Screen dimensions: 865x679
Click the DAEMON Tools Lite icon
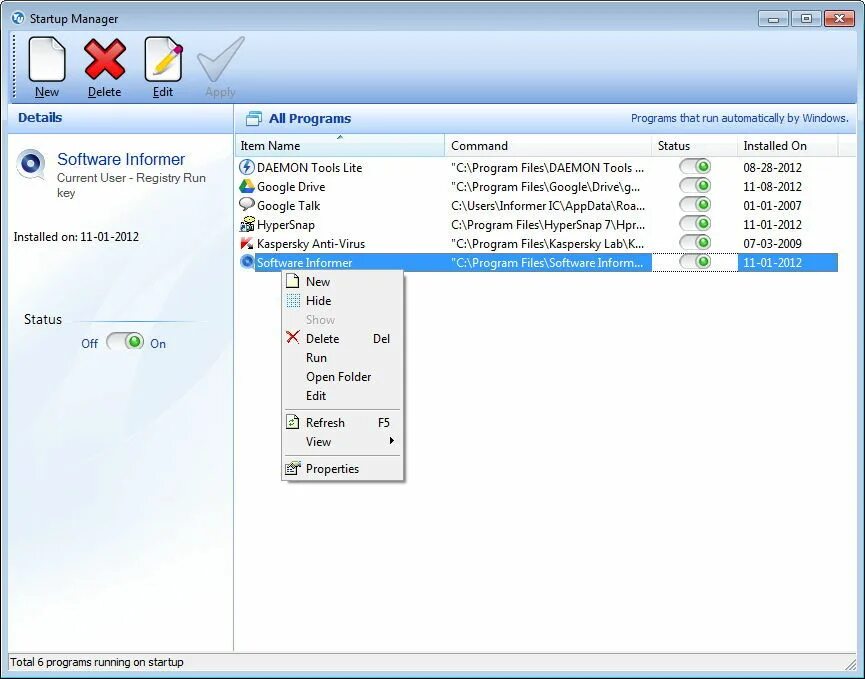tap(247, 167)
